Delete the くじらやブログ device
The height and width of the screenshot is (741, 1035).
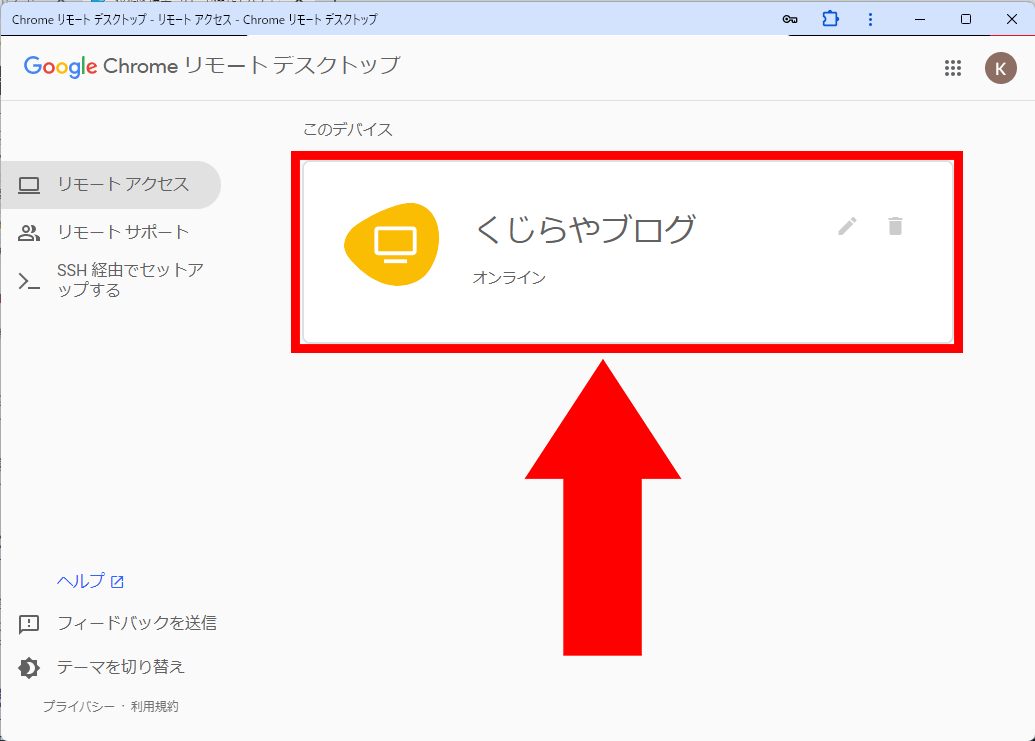896,227
